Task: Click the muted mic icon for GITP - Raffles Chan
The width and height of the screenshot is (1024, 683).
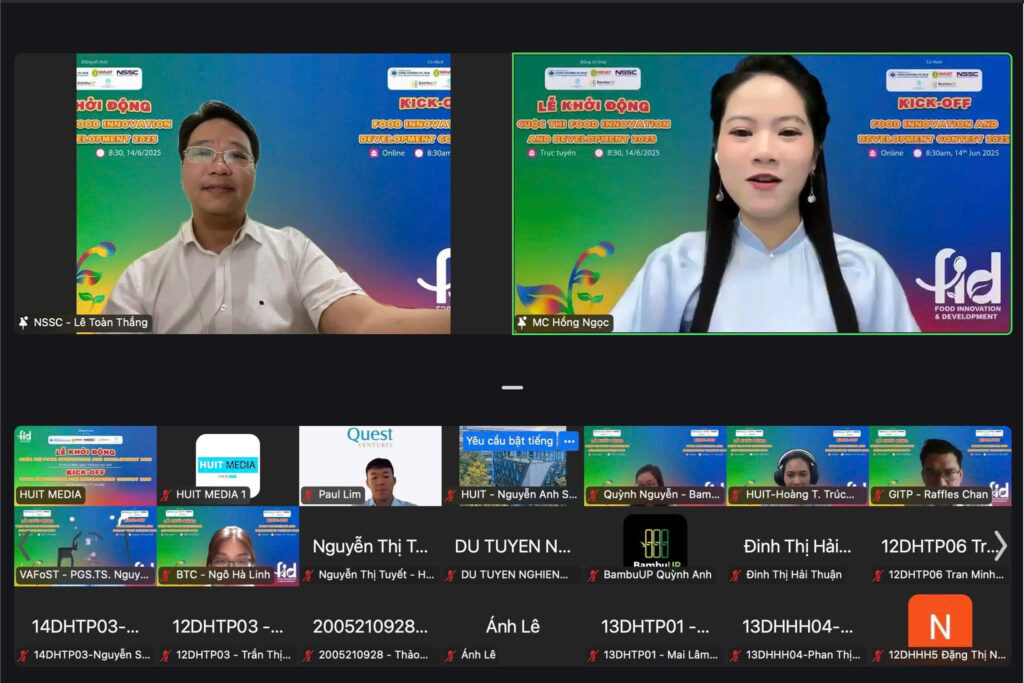Action: tap(878, 495)
